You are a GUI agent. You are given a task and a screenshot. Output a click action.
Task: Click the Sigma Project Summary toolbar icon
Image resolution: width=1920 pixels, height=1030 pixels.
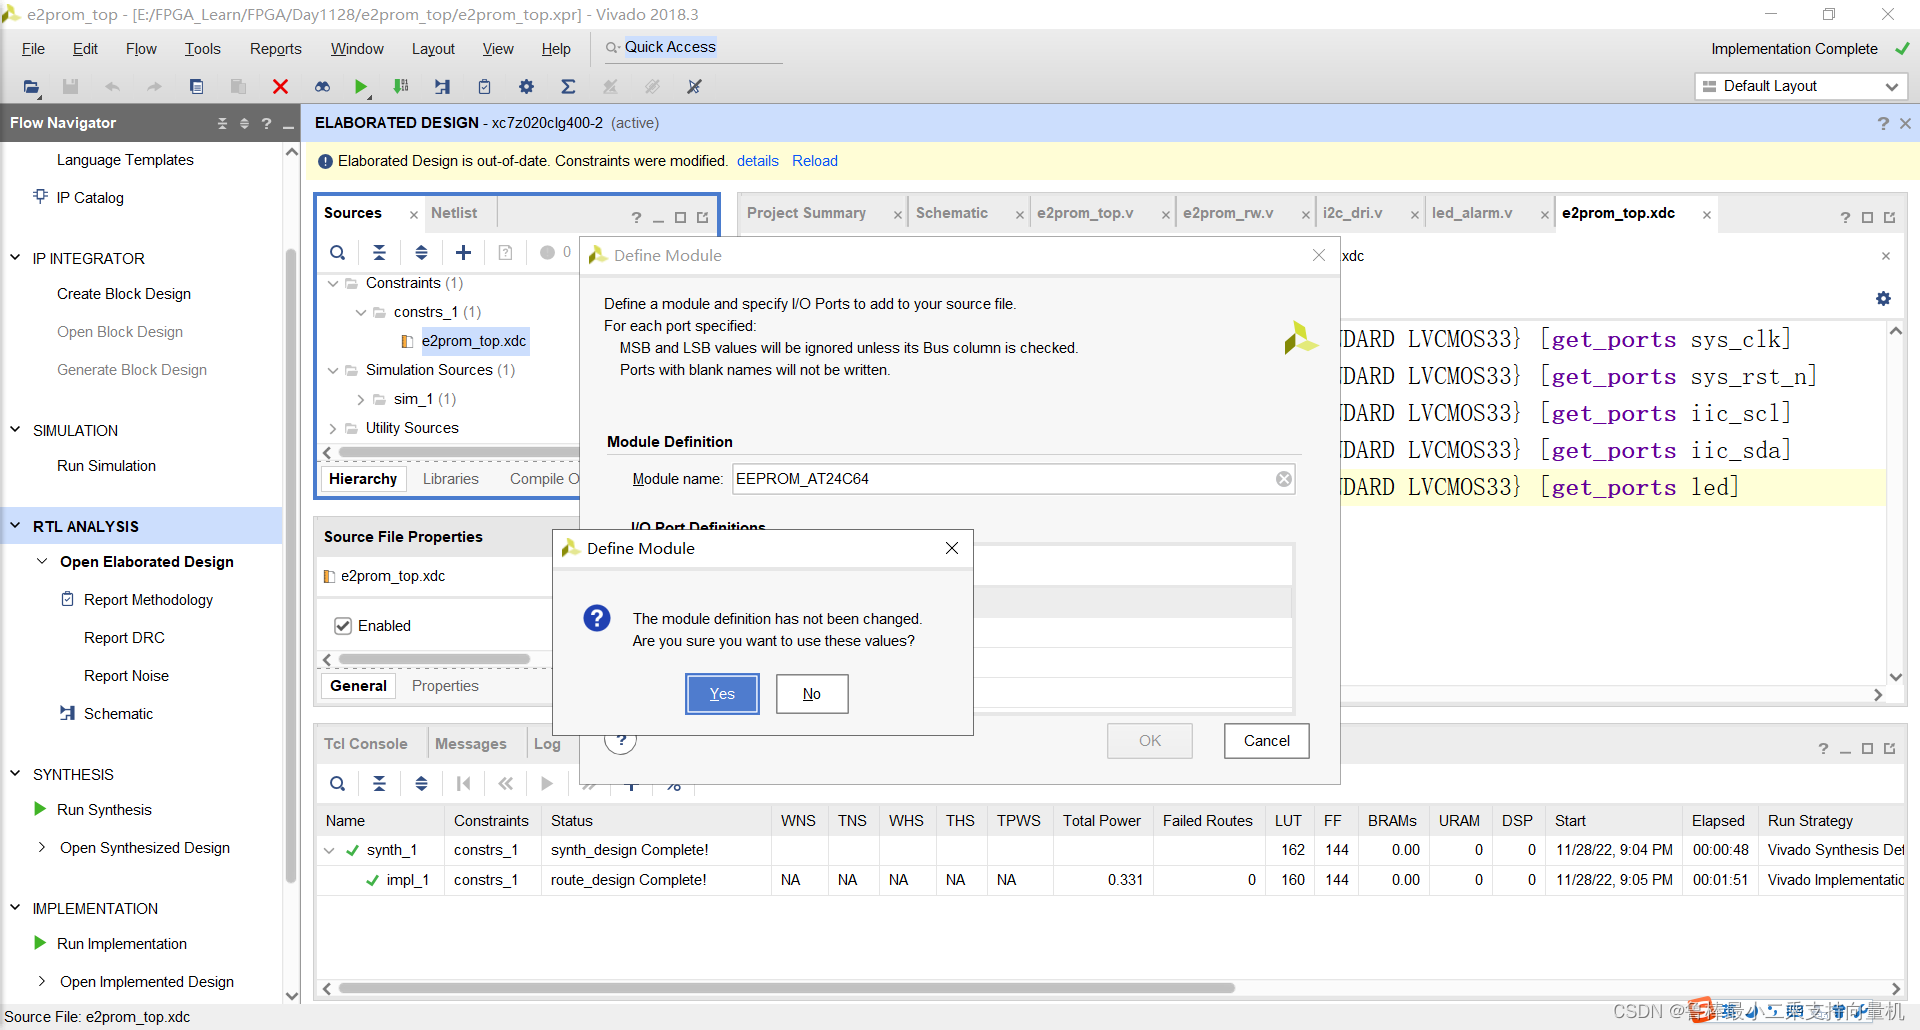click(568, 87)
